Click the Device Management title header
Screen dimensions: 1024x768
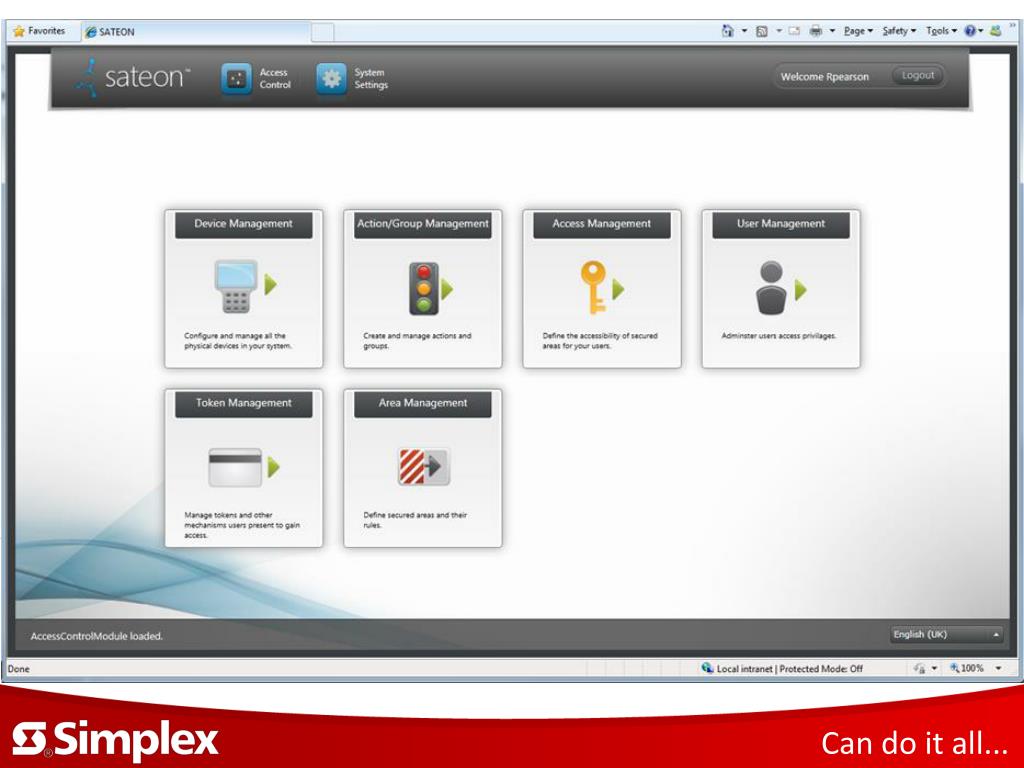click(244, 224)
